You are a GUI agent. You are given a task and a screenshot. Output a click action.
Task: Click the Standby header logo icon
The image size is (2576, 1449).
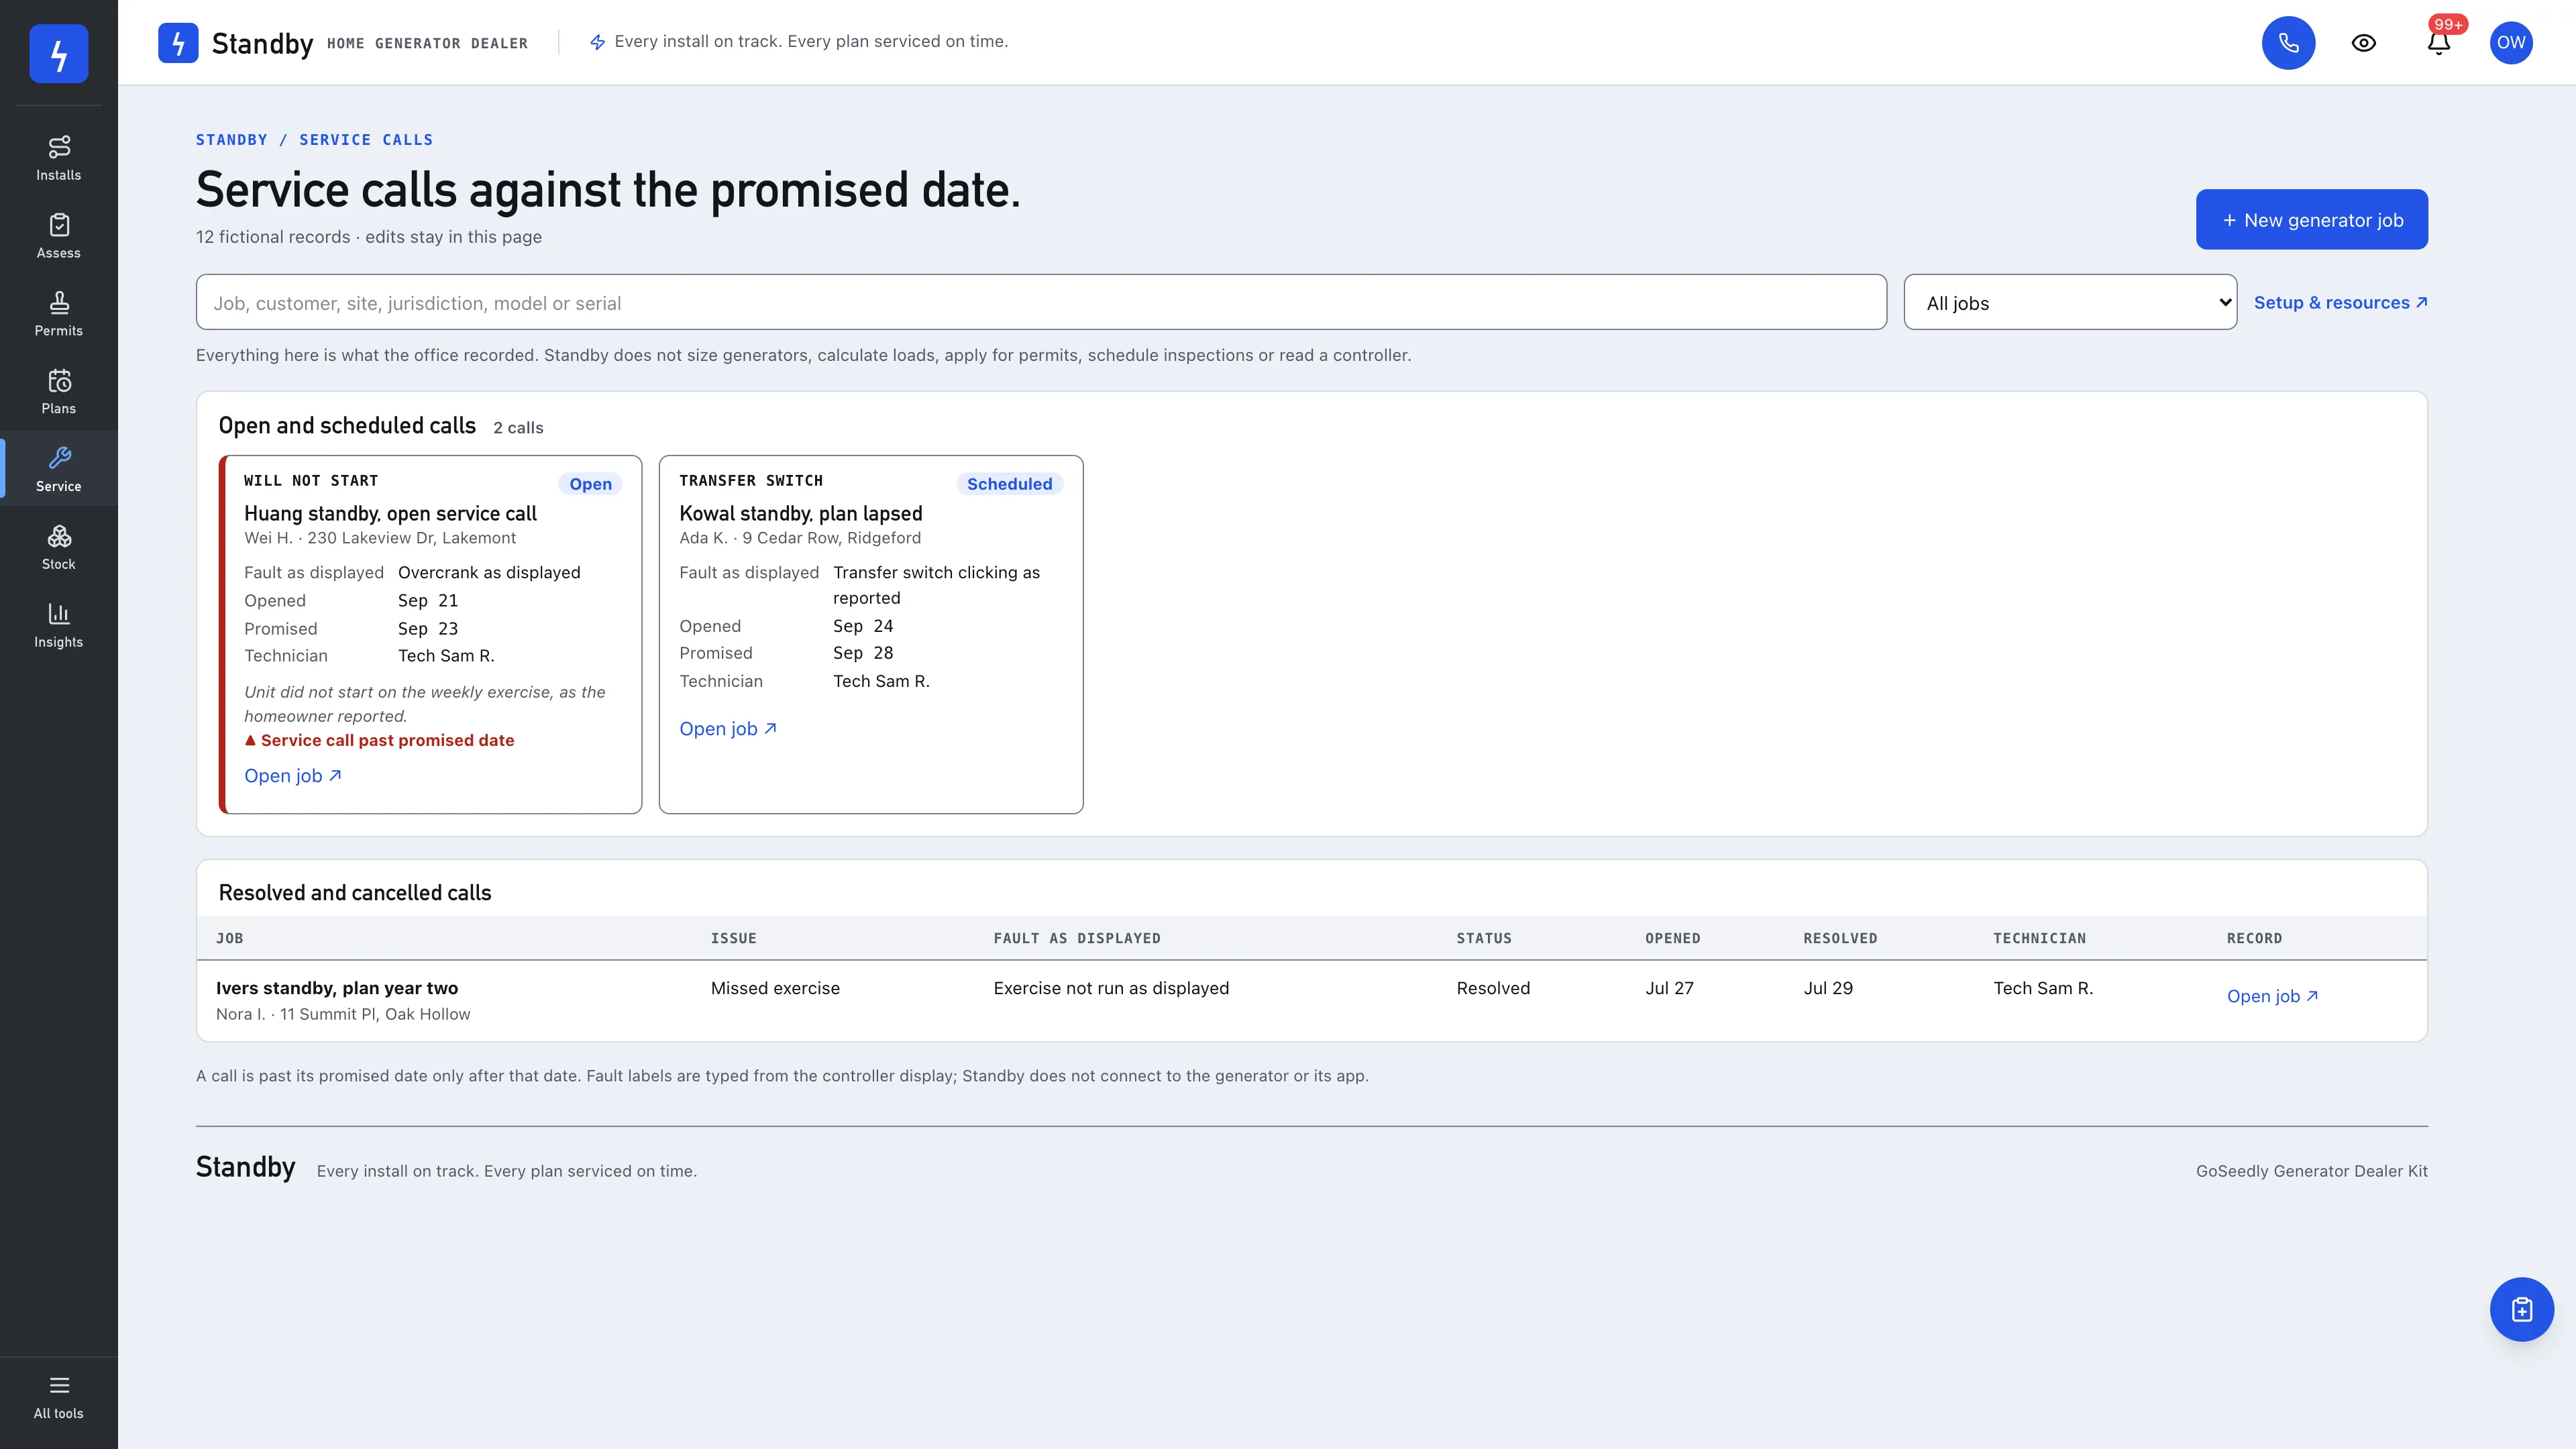tap(178, 43)
